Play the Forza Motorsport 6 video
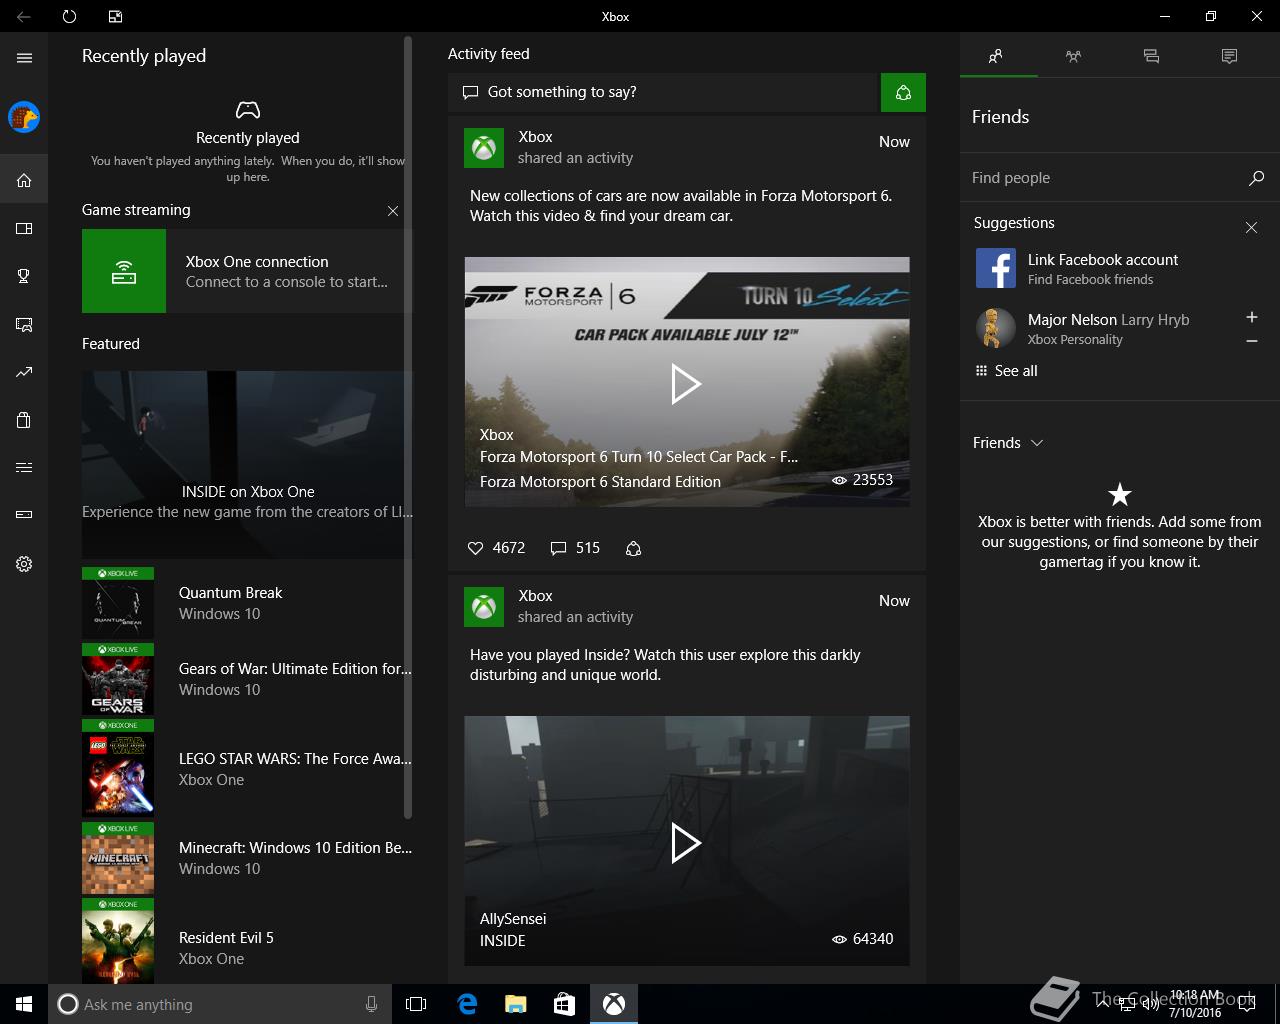 (x=686, y=383)
